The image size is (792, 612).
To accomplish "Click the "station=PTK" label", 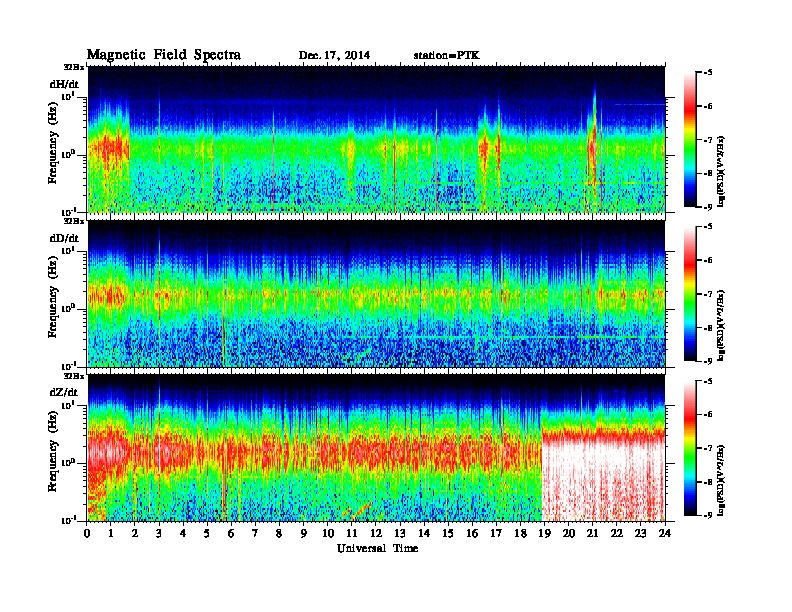I will [447, 55].
